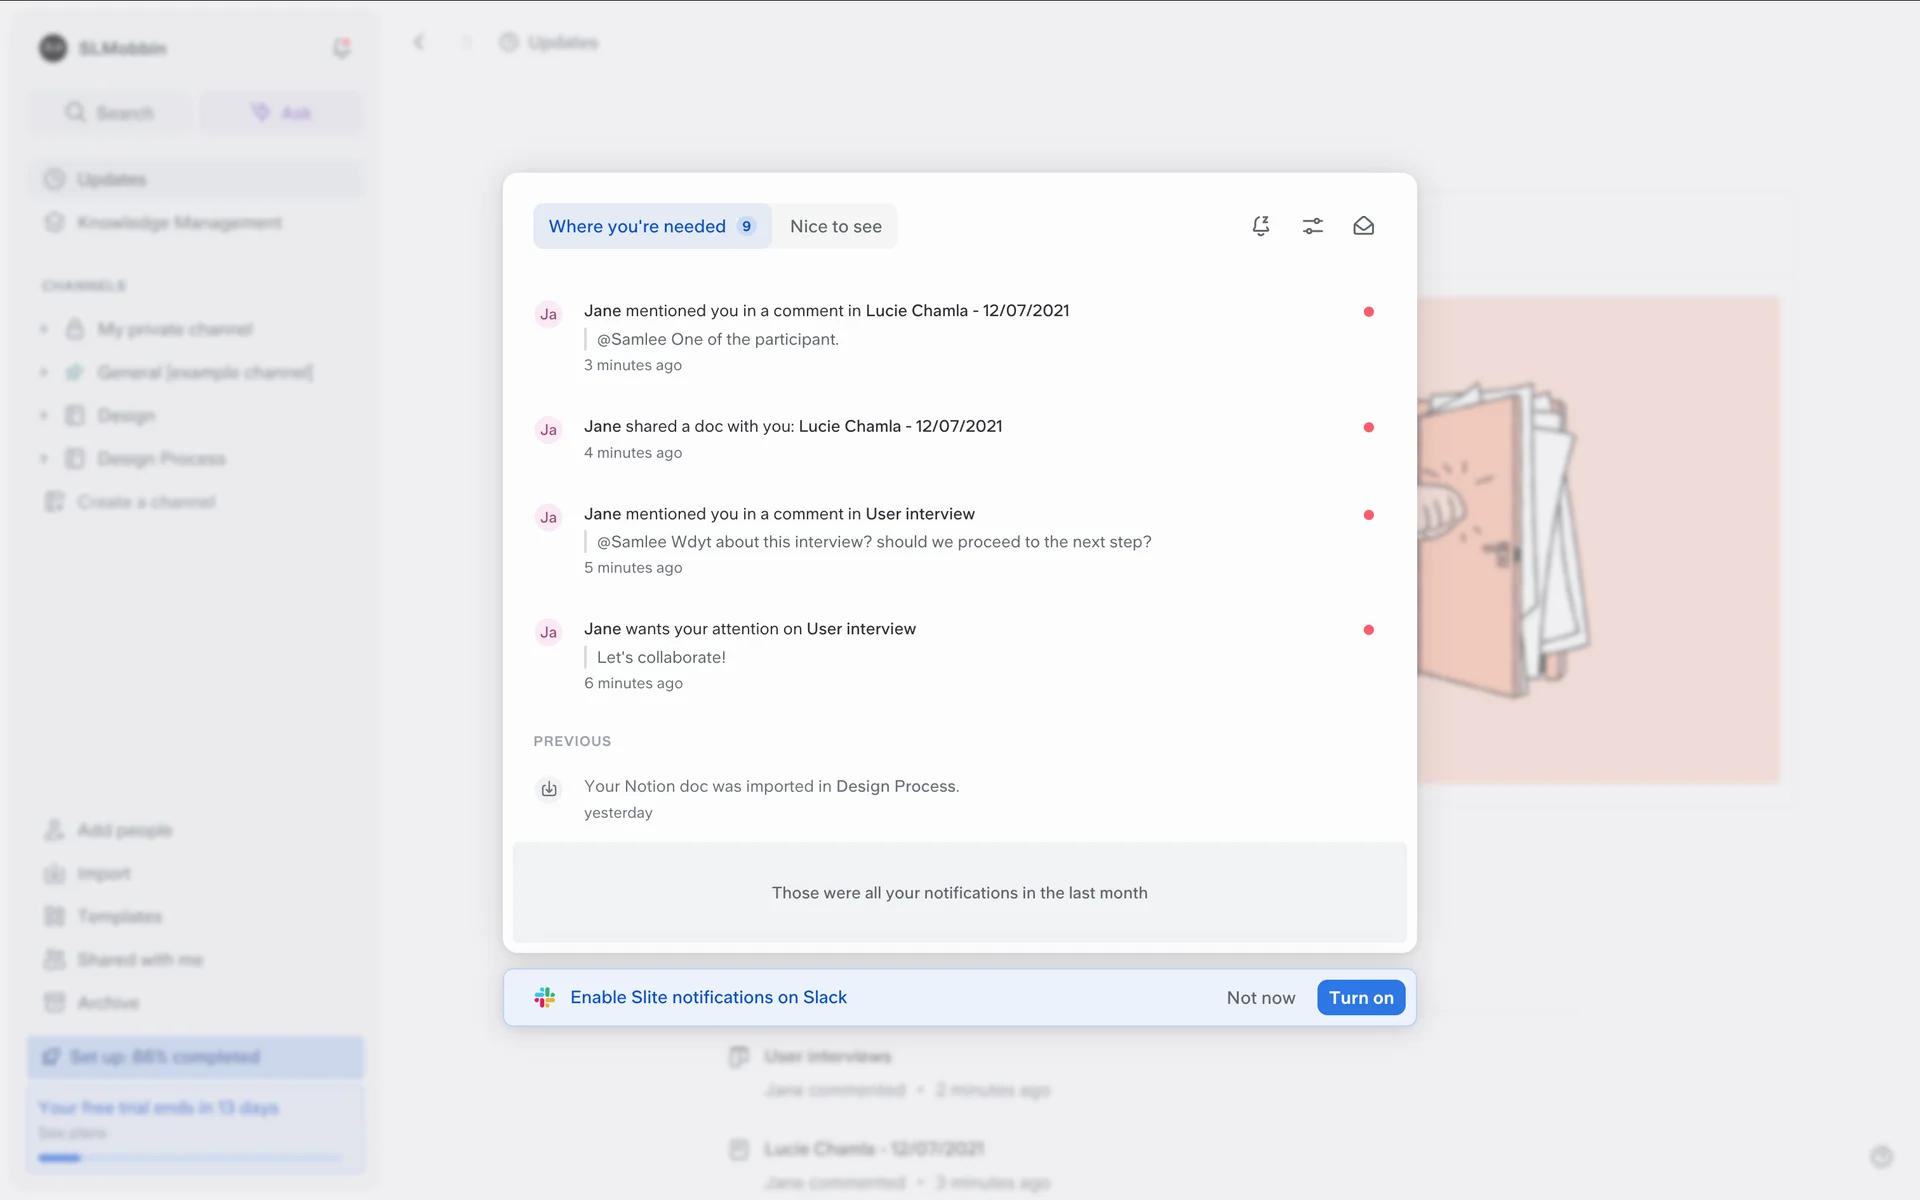The width and height of the screenshot is (1920, 1200).
Task: Click the Notion import icon in Previous
Action: click(549, 789)
